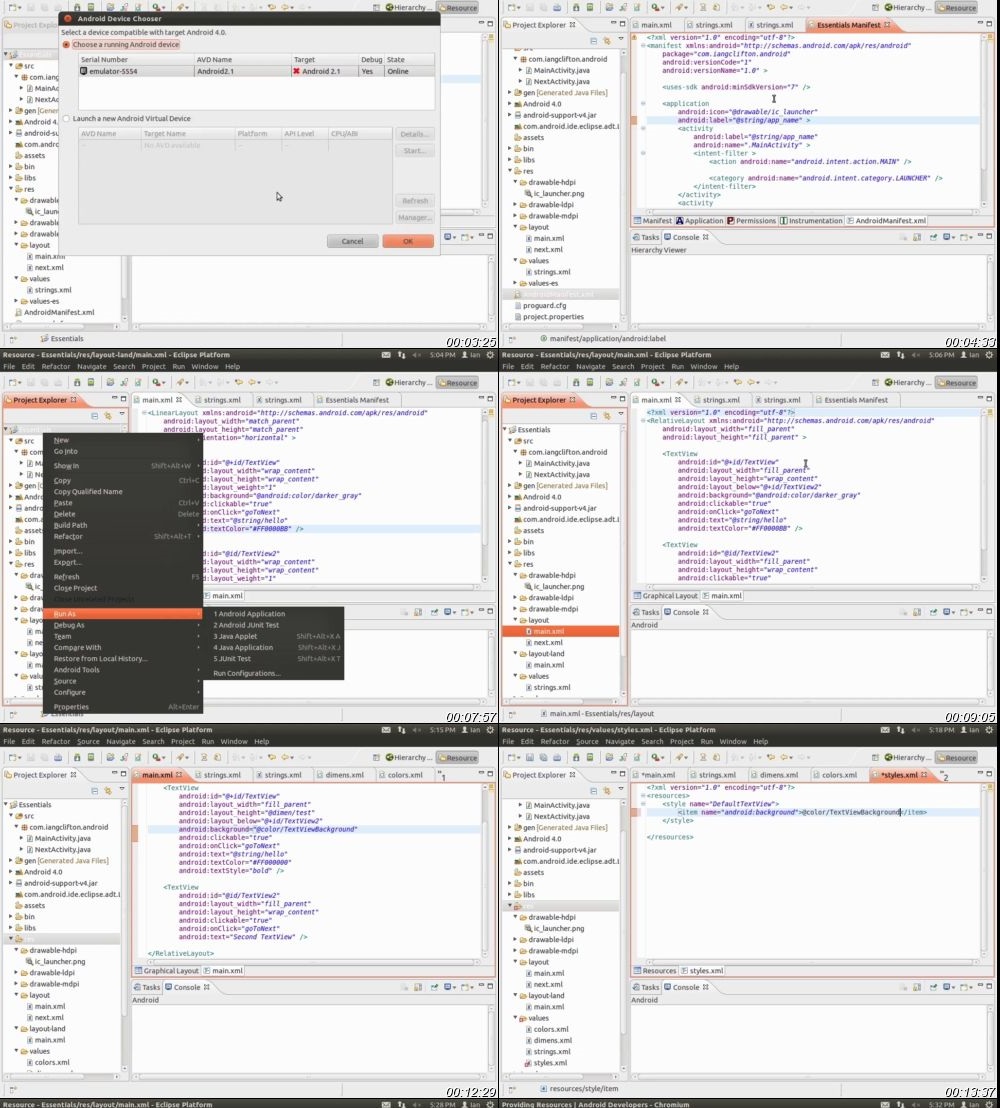Collapse All icon in 00:09:05 Project Explorer

(x=594, y=416)
